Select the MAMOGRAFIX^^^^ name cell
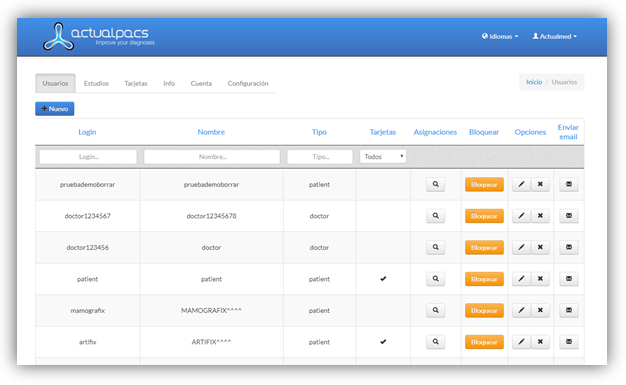626x385 pixels. (x=211, y=310)
